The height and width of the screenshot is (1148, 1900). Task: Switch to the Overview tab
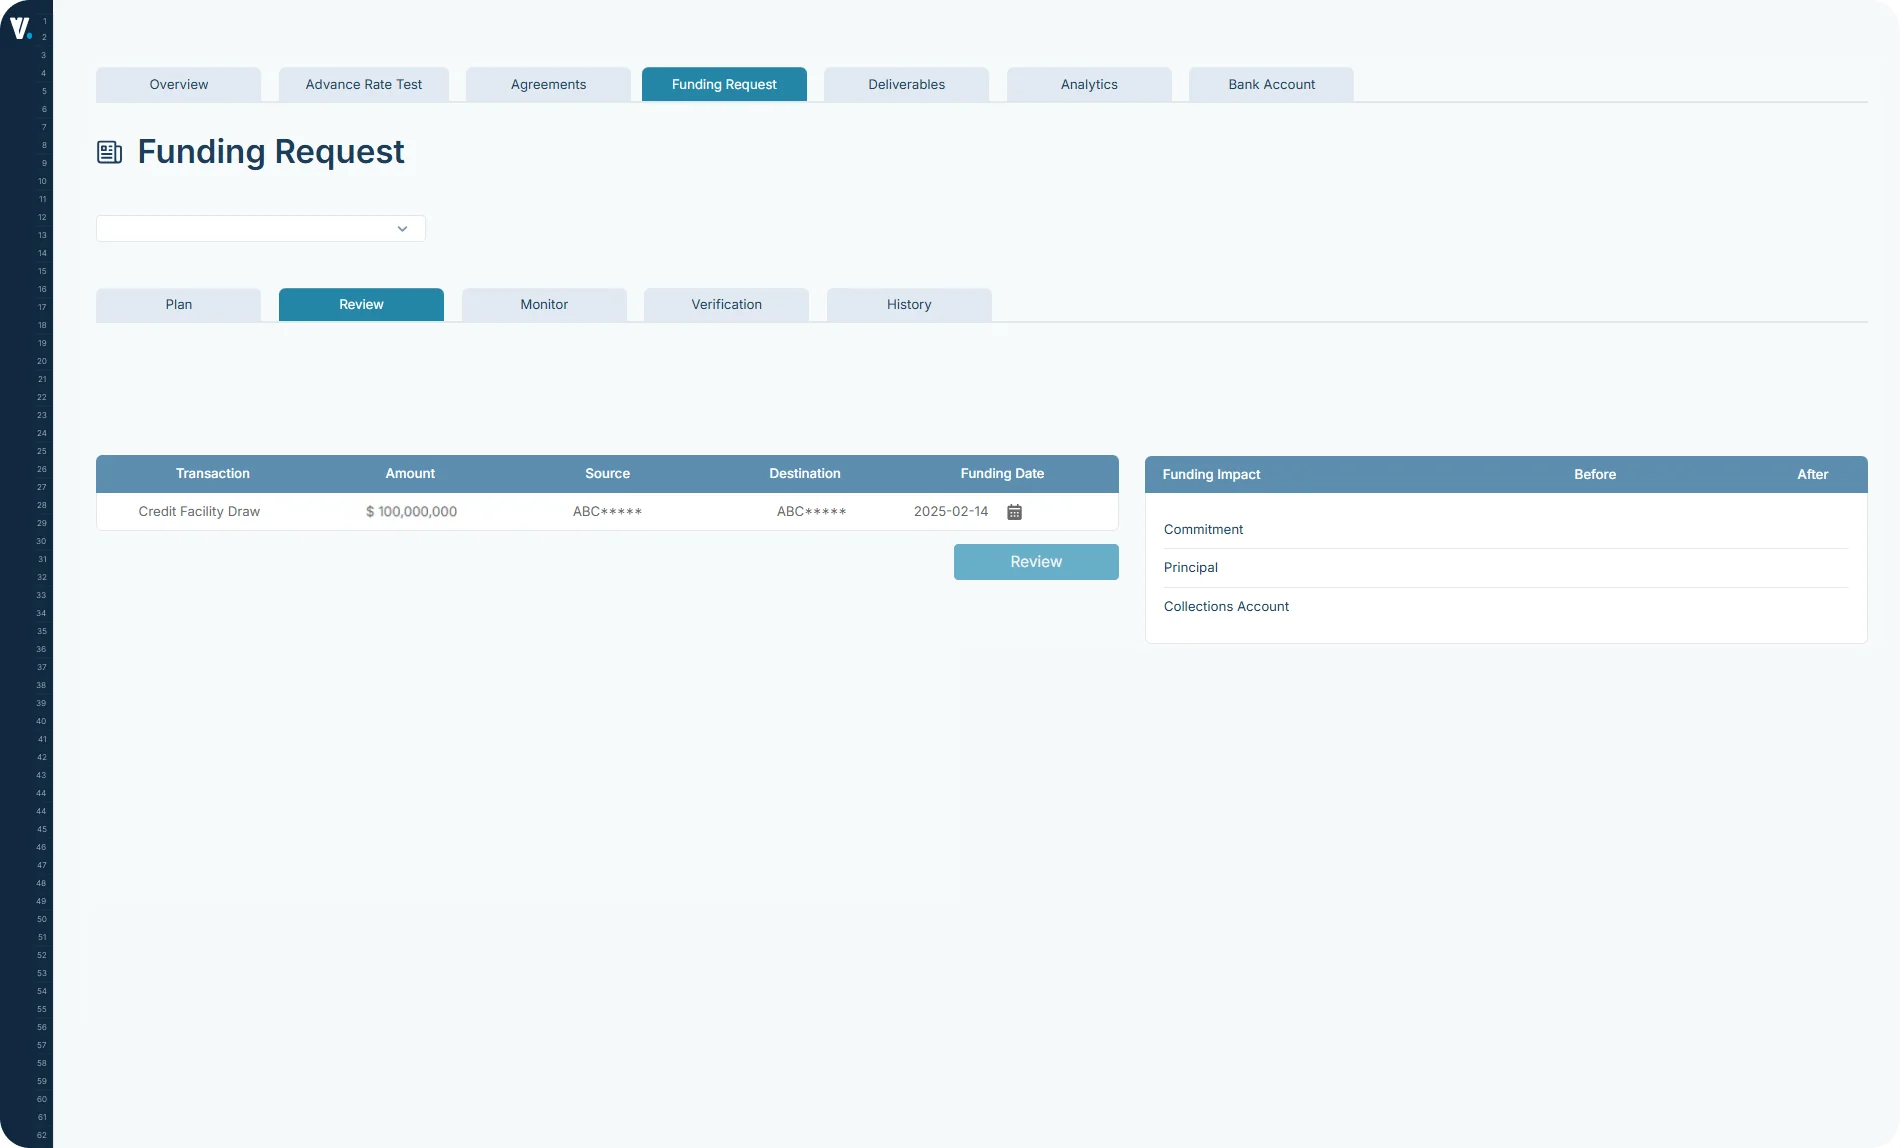point(178,84)
